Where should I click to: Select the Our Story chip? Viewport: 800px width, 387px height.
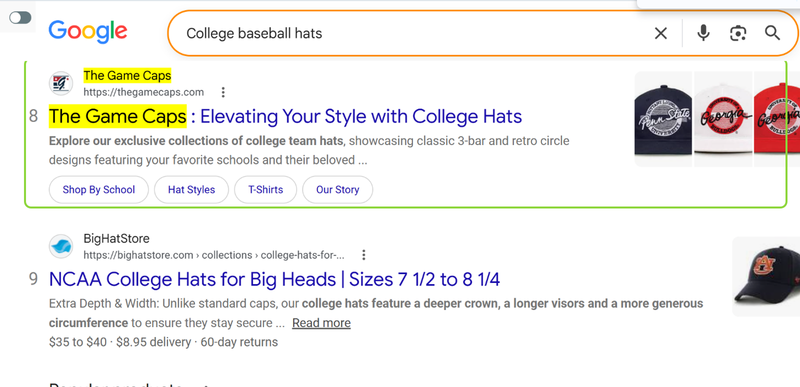[x=337, y=190]
